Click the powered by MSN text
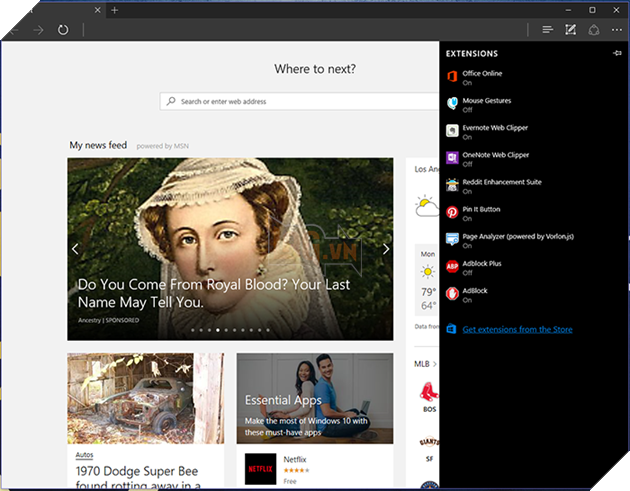Screen dimensions: 630x491 pyautogui.click(x=162, y=146)
